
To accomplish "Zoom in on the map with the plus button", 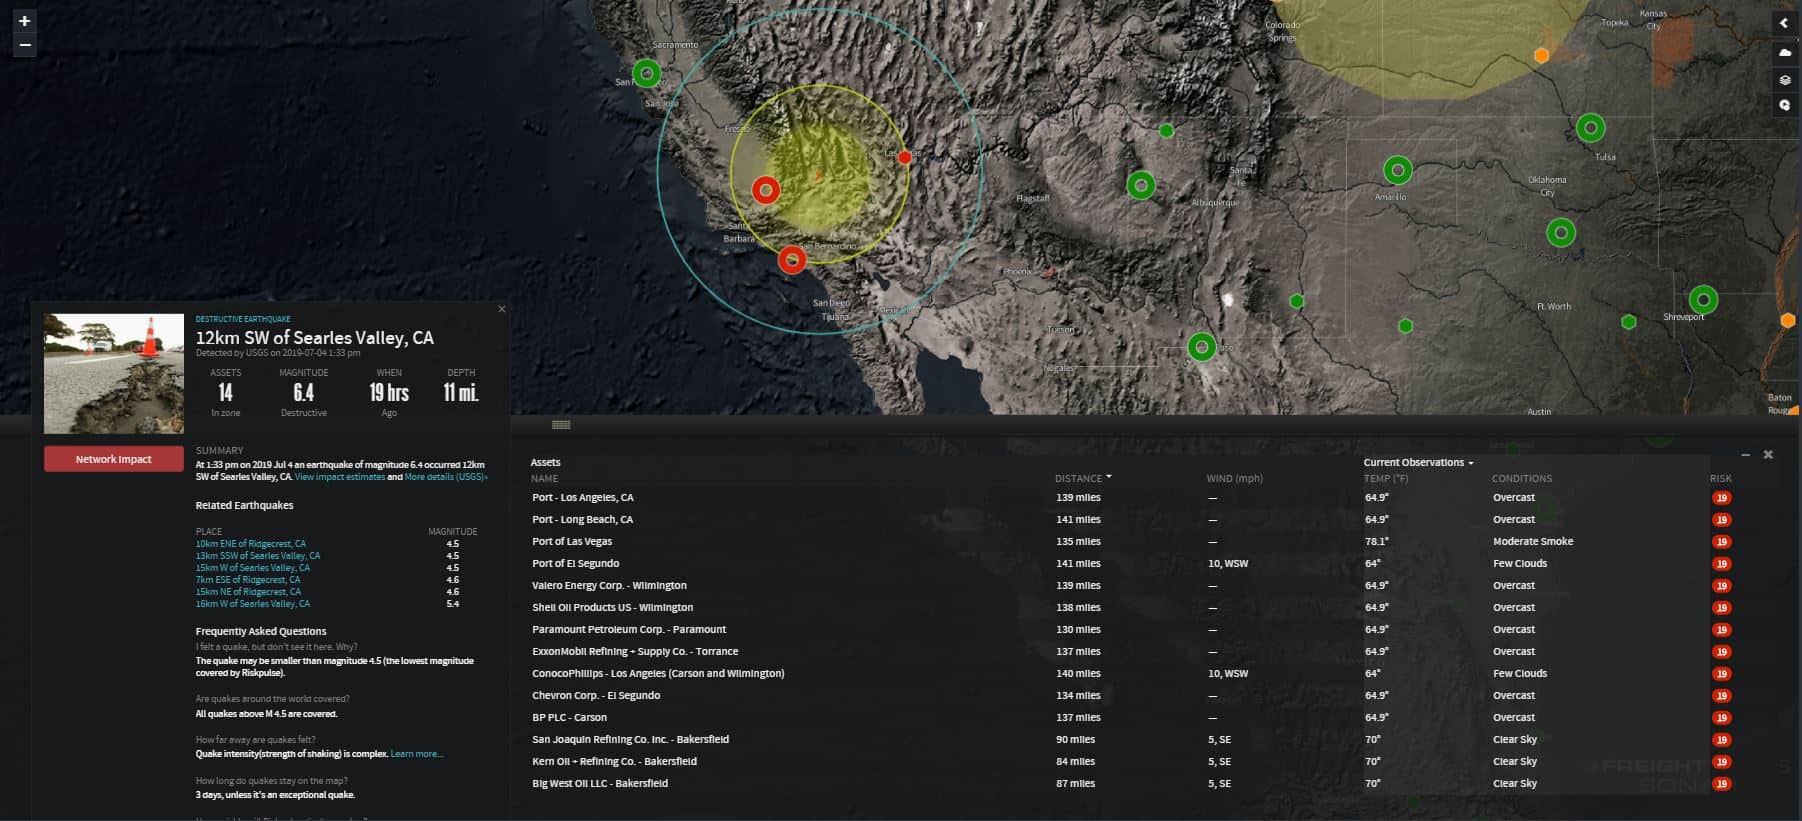I will (x=25, y=20).
